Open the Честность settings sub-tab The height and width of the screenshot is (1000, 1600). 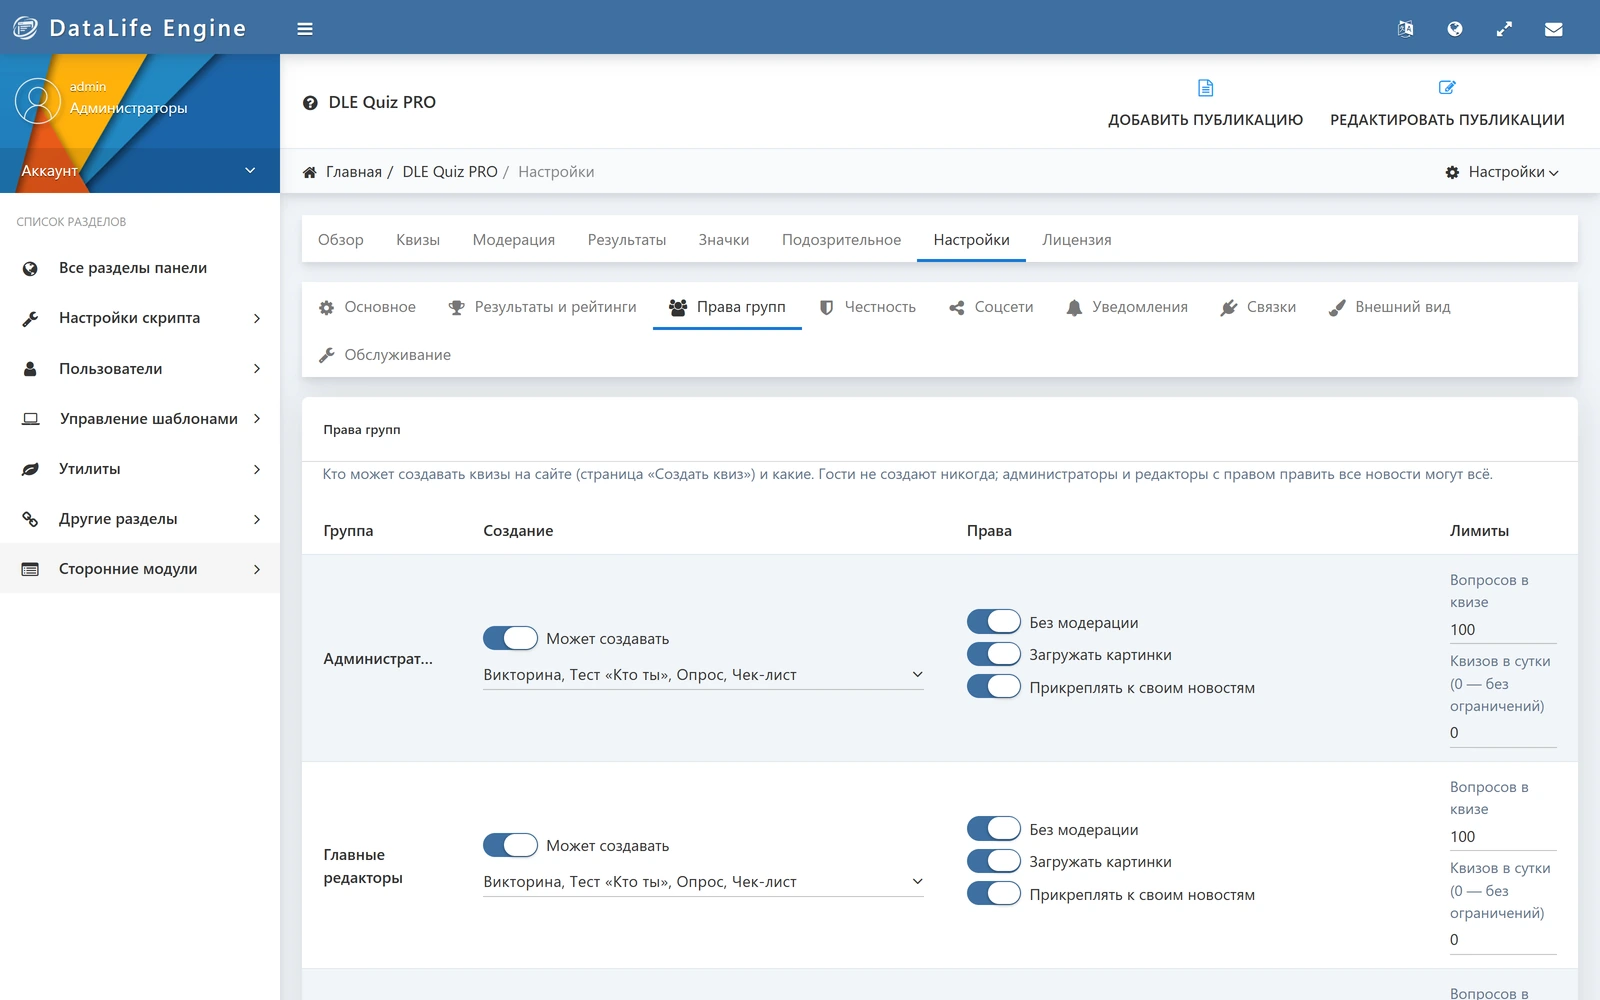(867, 307)
